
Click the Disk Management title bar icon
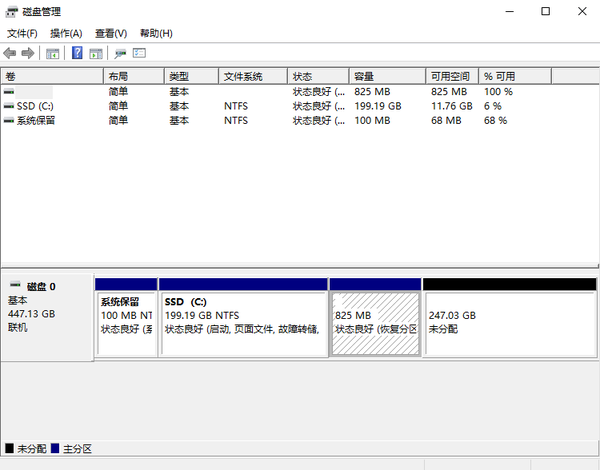pos(11,12)
